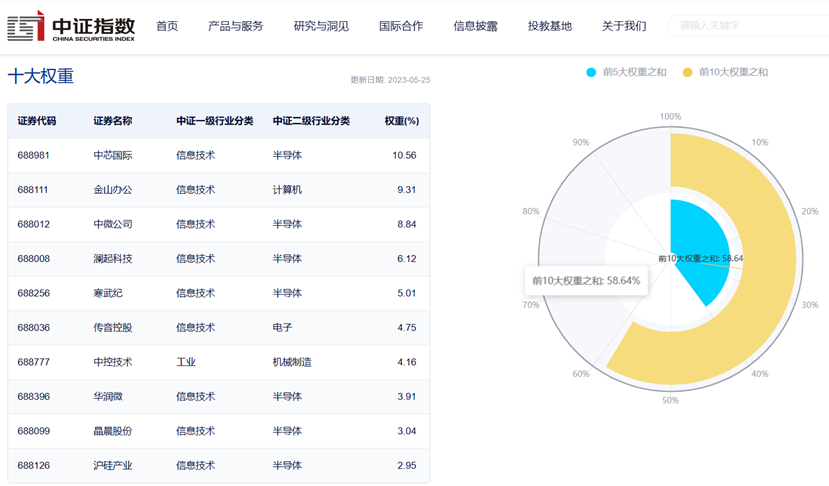The height and width of the screenshot is (486, 829).
Task: Select the 寒武纪 table row
Action: [x=107, y=293]
